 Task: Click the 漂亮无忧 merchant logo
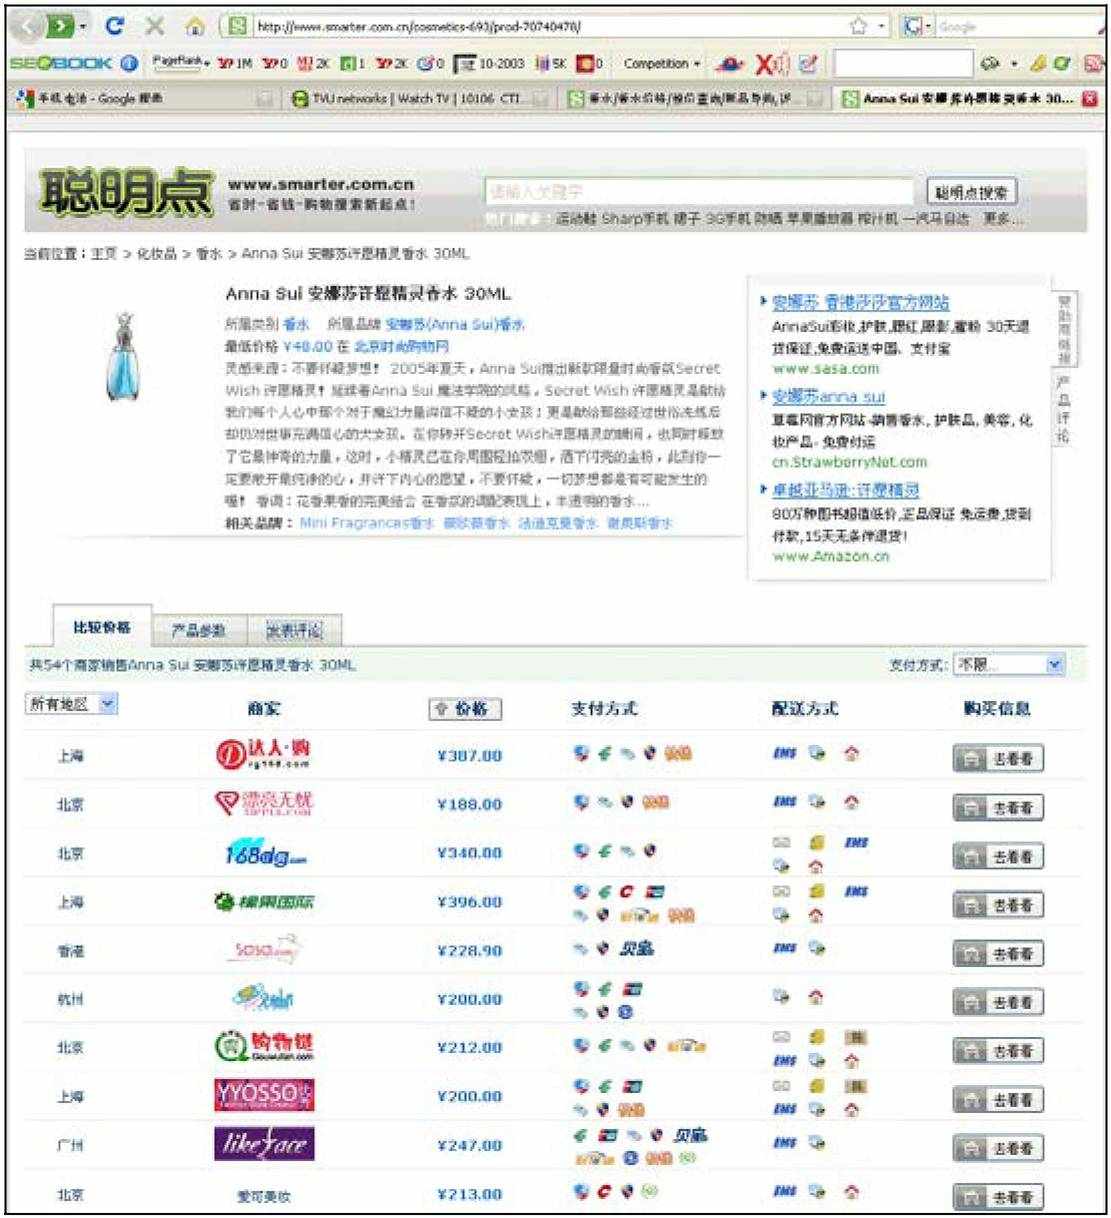point(264,803)
